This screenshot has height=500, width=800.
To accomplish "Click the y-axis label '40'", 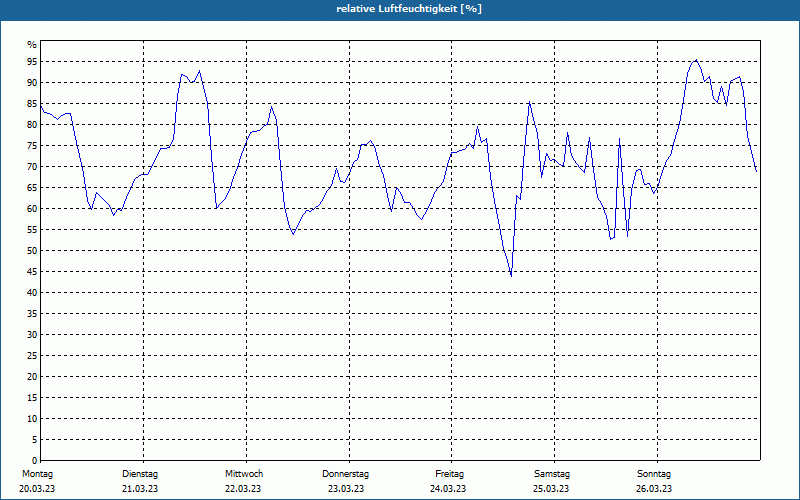I will coord(32,293).
